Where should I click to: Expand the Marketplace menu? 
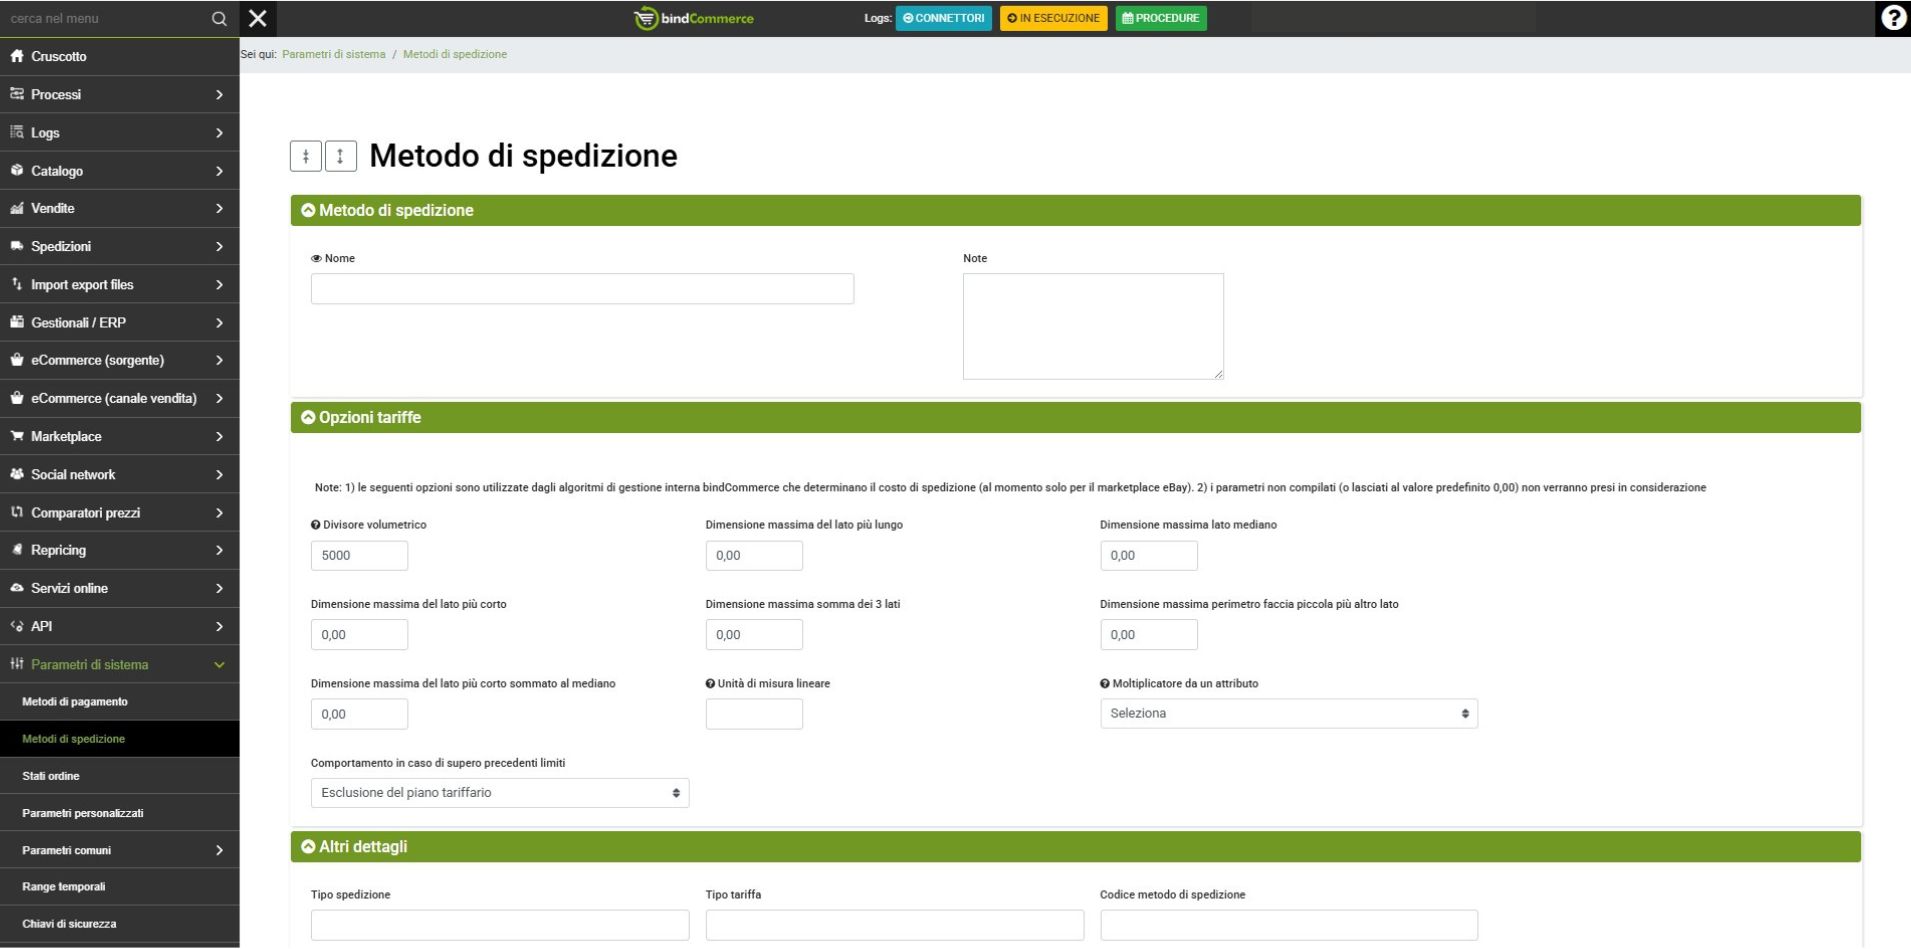[119, 437]
